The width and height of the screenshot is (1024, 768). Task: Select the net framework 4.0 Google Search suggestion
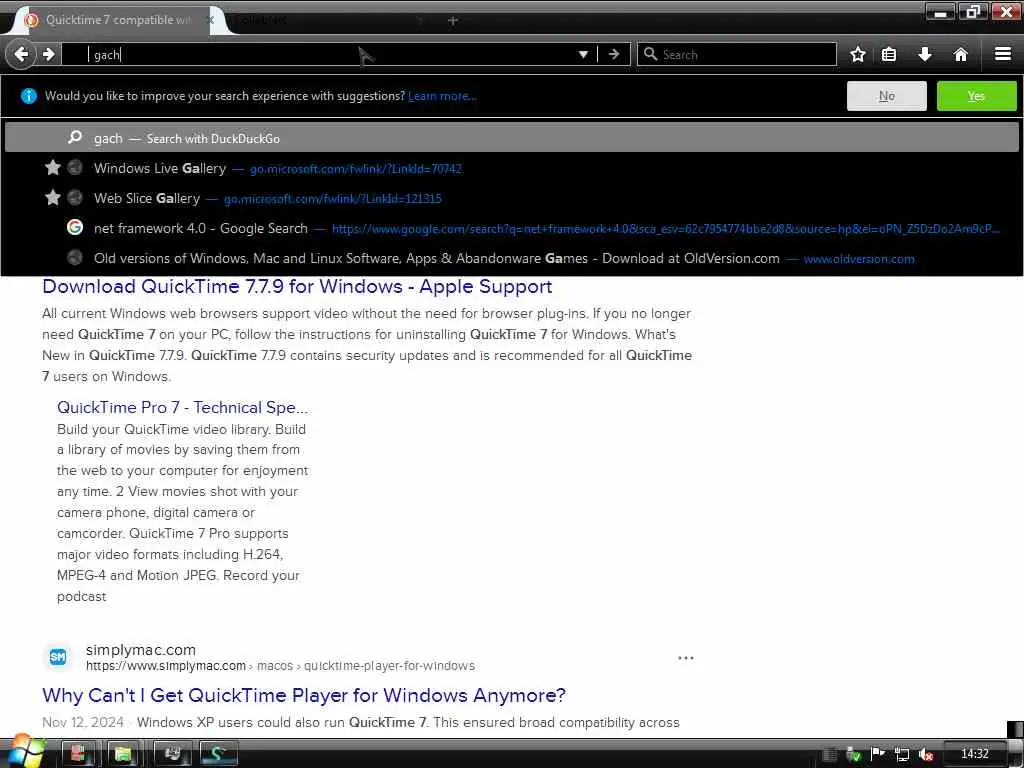coord(511,229)
